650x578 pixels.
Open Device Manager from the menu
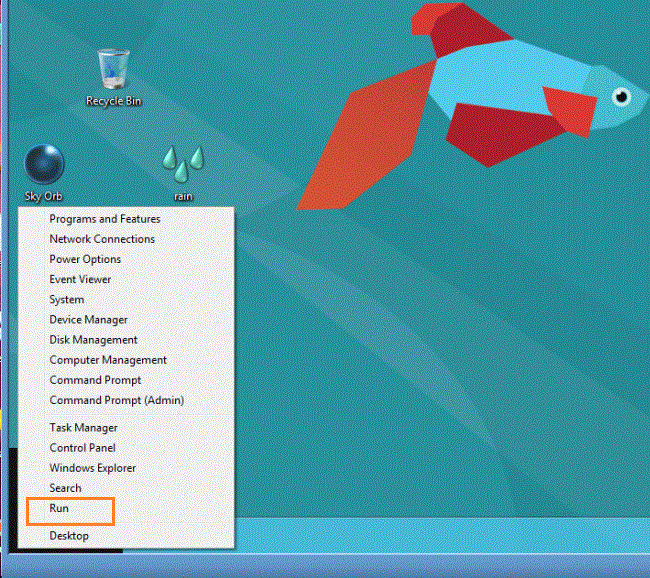126,320
